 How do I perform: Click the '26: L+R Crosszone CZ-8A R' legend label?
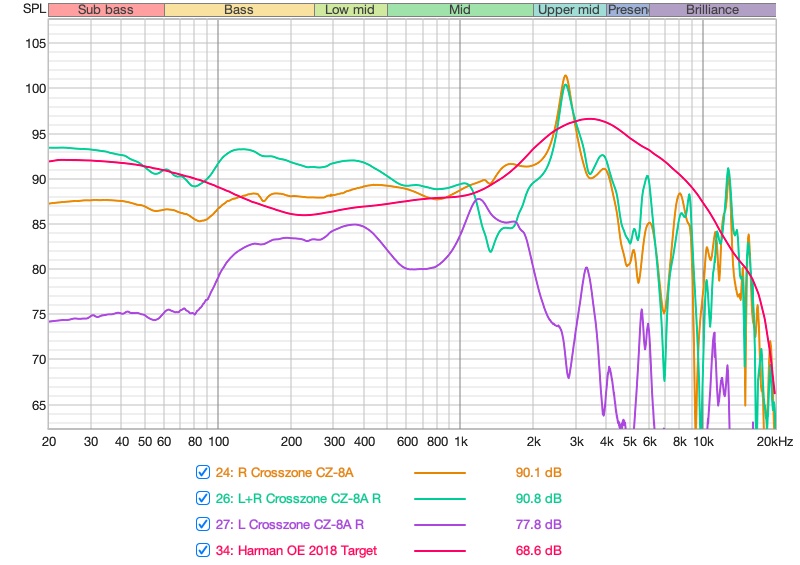tap(298, 499)
